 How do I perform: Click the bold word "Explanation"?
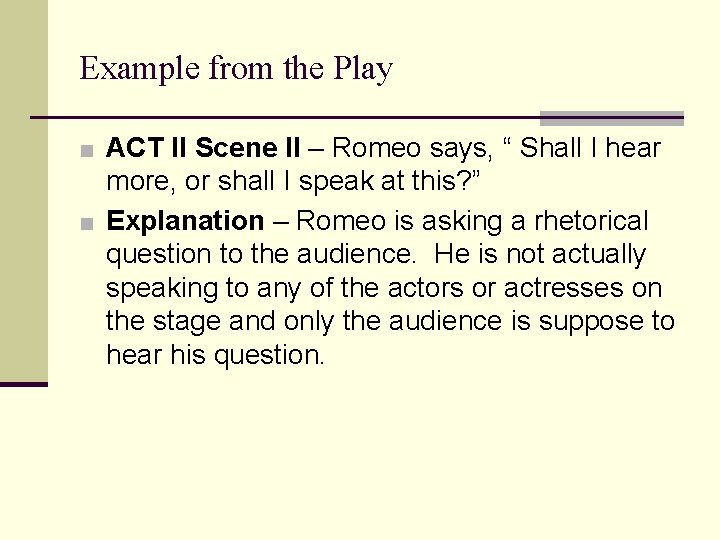[185, 221]
